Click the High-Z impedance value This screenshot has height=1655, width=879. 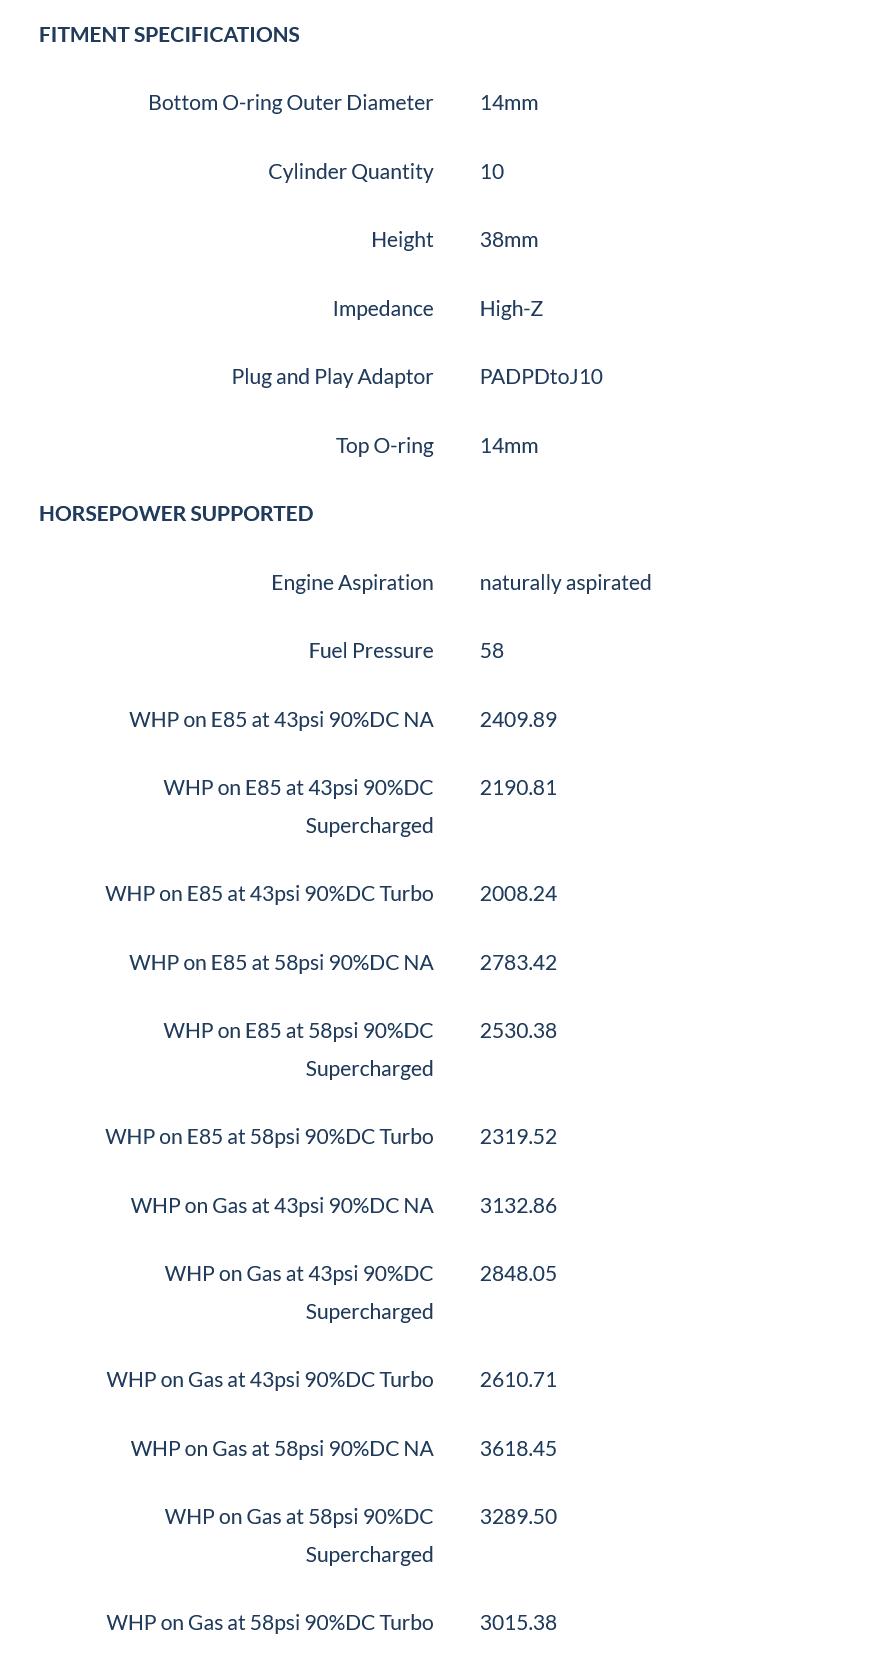511,309
